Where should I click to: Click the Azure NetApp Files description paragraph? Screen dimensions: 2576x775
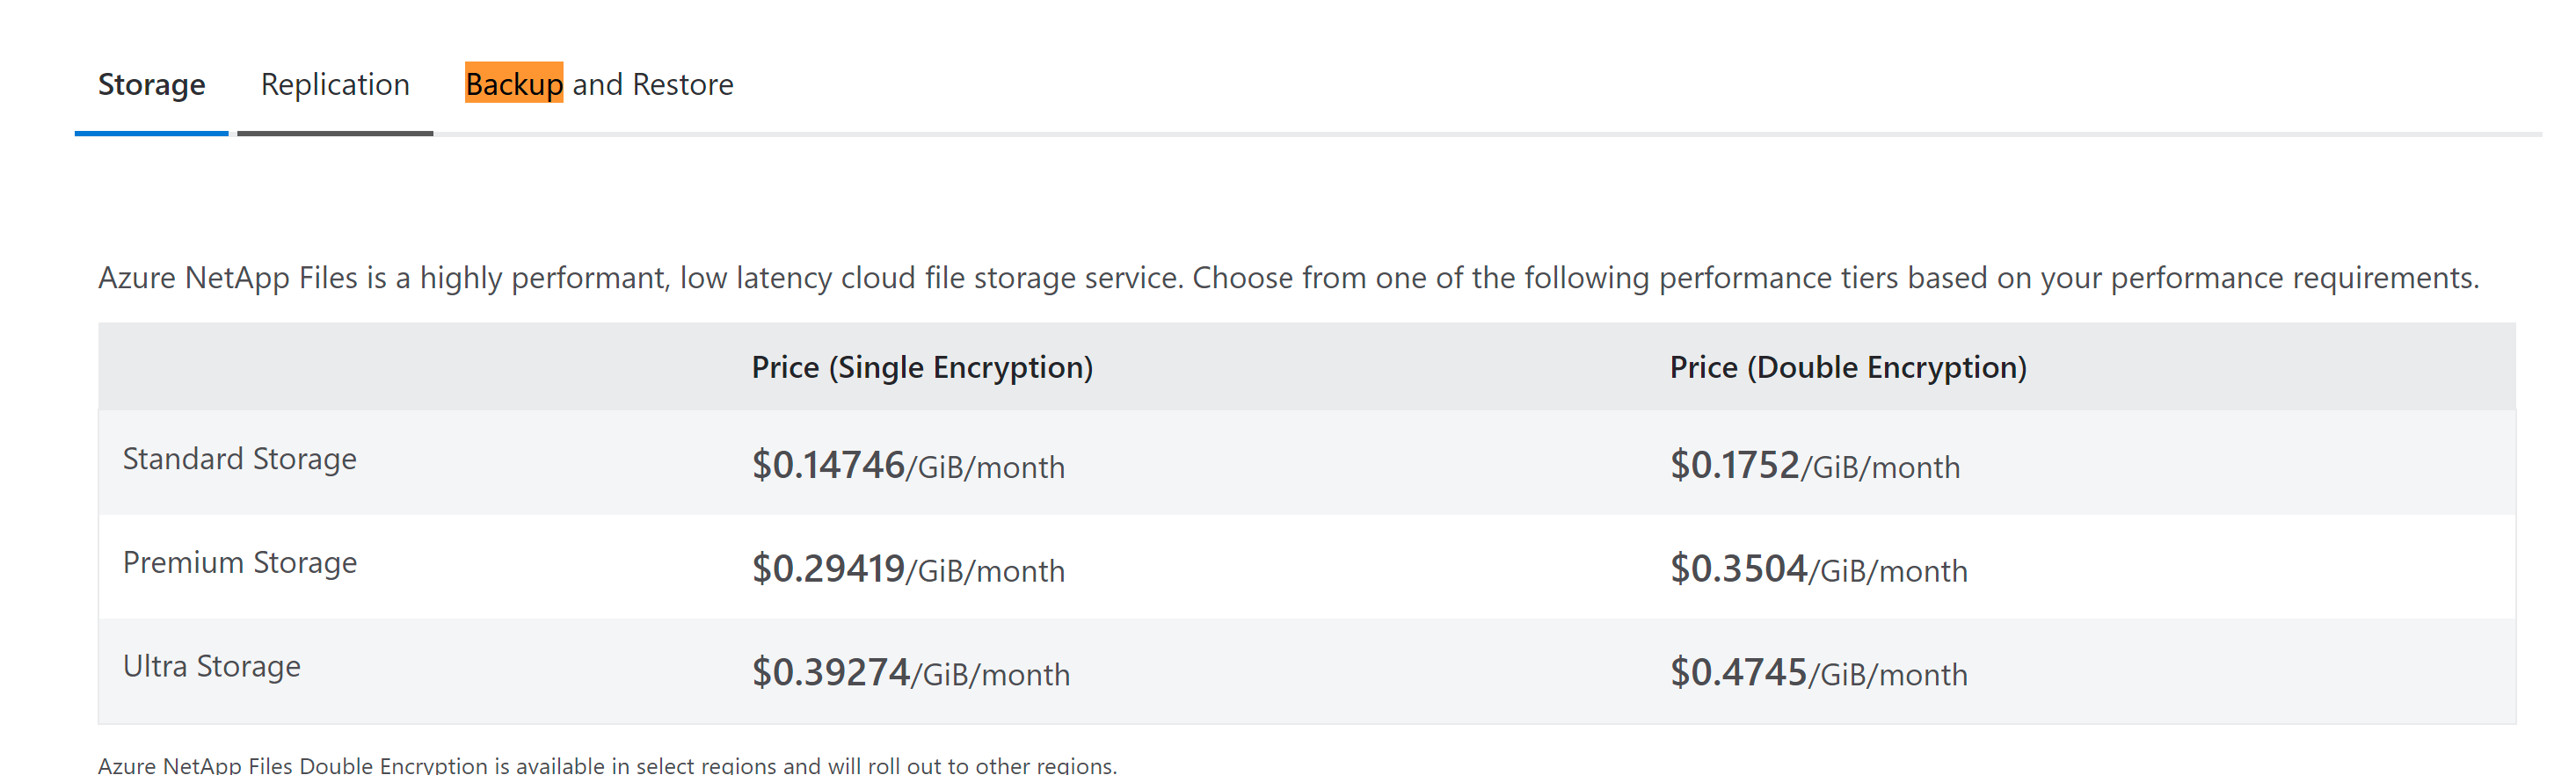click(1288, 278)
